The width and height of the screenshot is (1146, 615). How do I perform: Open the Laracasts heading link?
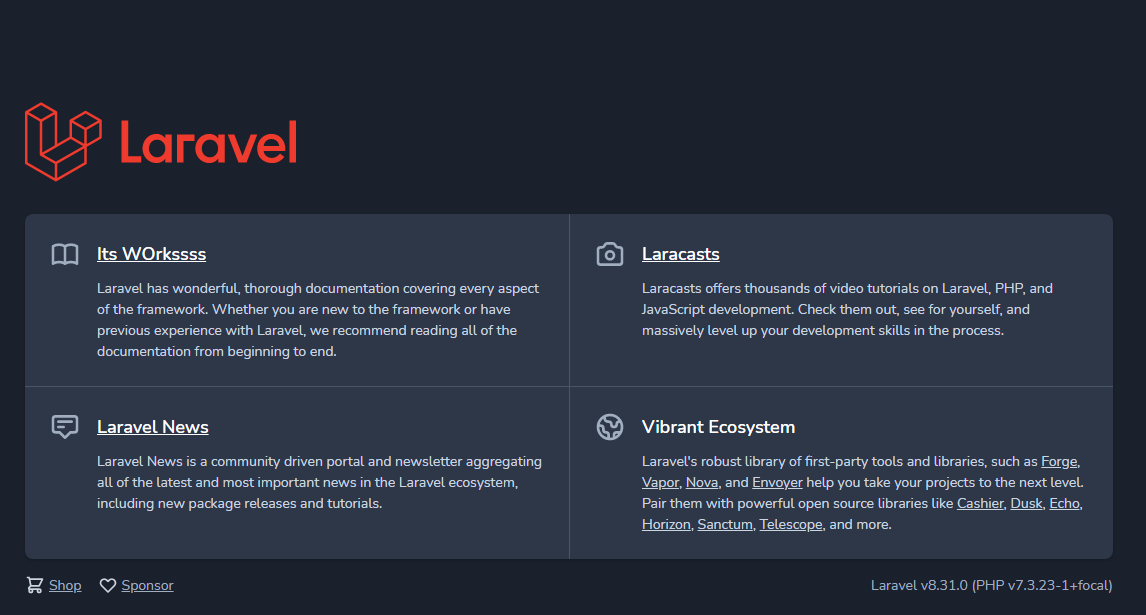tap(680, 254)
